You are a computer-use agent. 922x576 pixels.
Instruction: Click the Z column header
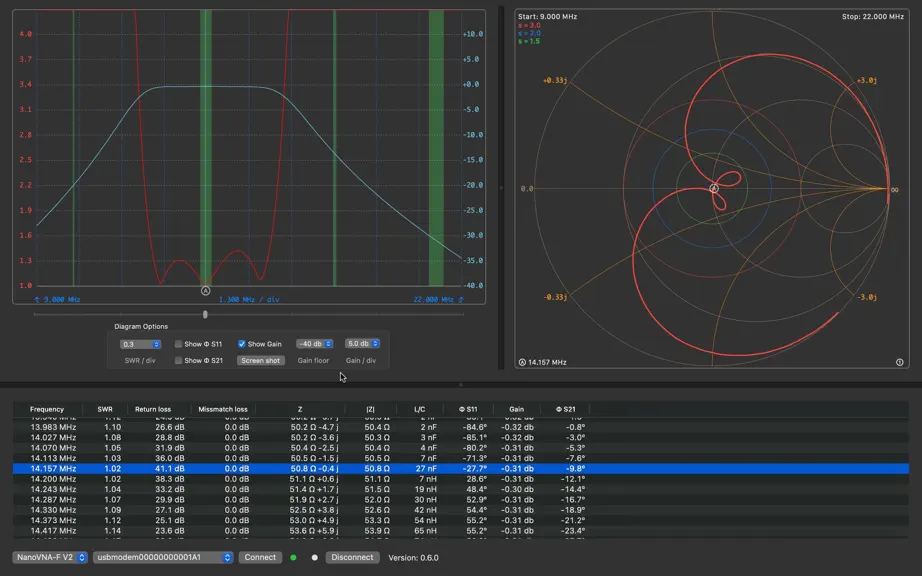[x=300, y=409]
